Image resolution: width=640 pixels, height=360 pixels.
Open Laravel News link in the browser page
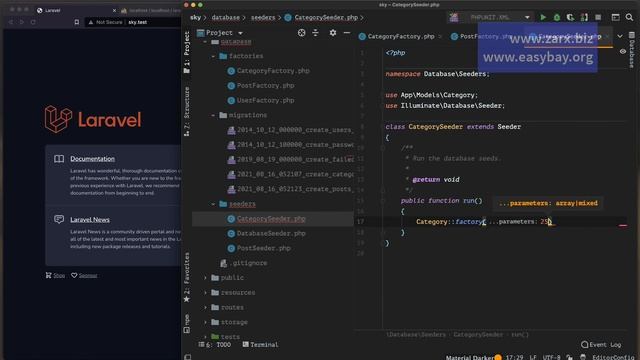[90, 220]
